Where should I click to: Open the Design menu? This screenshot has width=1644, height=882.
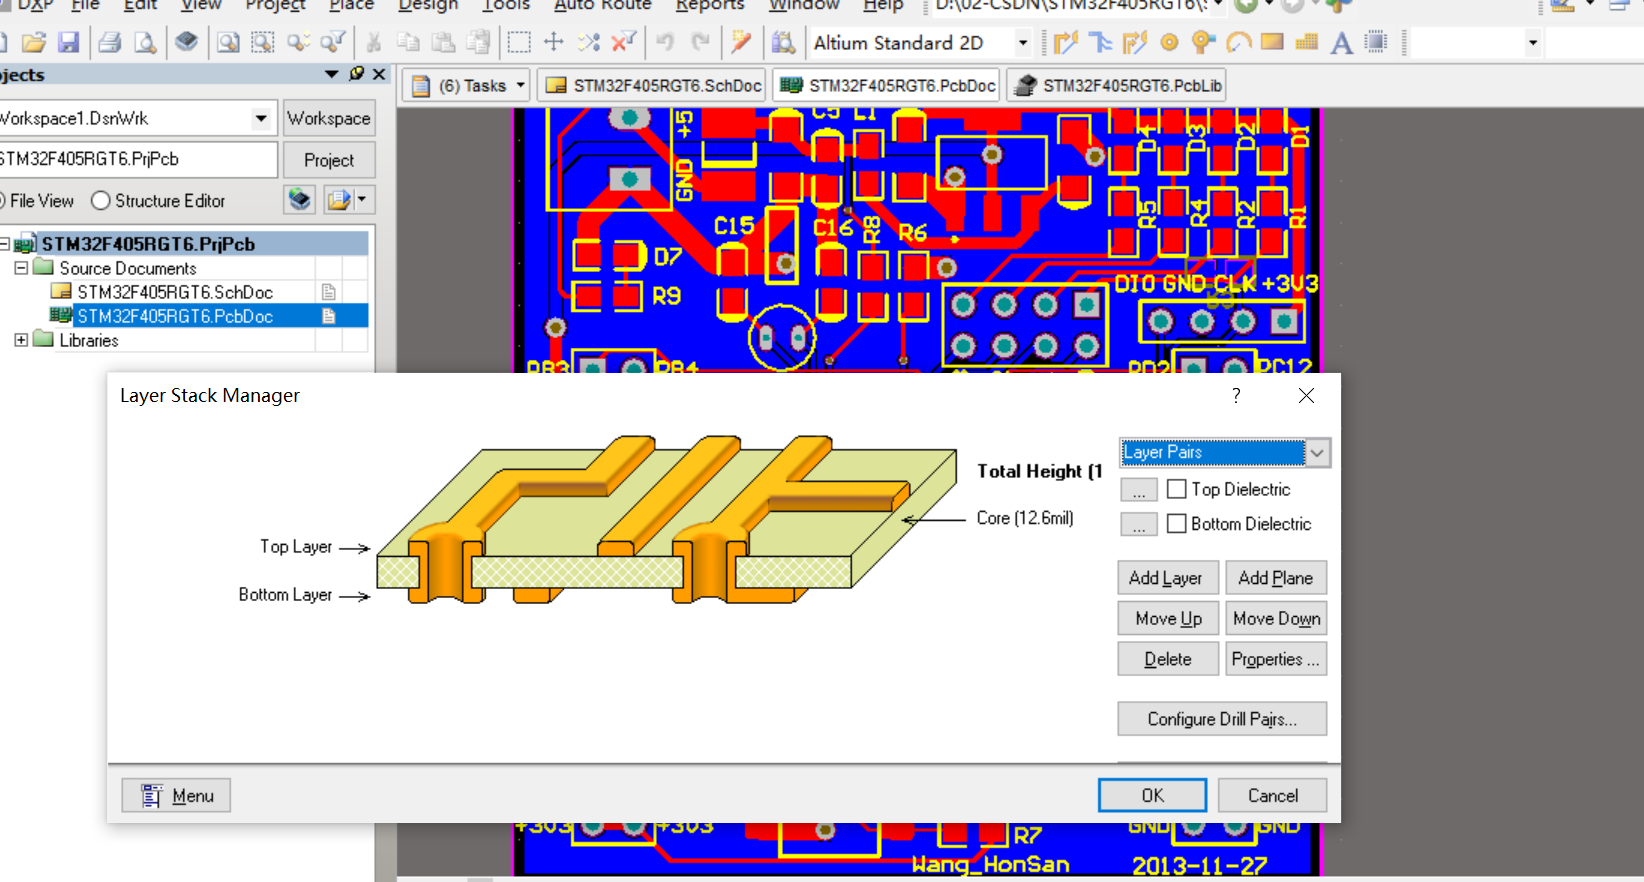click(x=428, y=5)
